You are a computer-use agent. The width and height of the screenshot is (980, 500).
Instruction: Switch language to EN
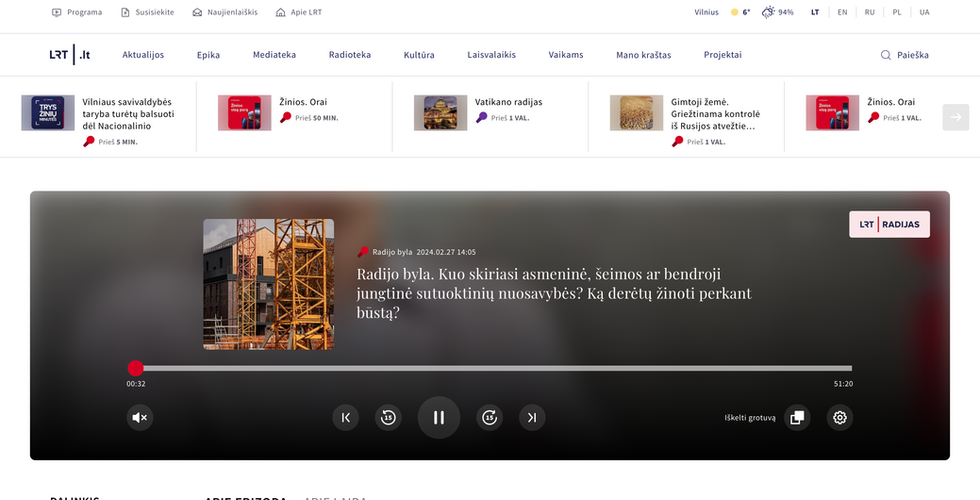click(x=842, y=12)
